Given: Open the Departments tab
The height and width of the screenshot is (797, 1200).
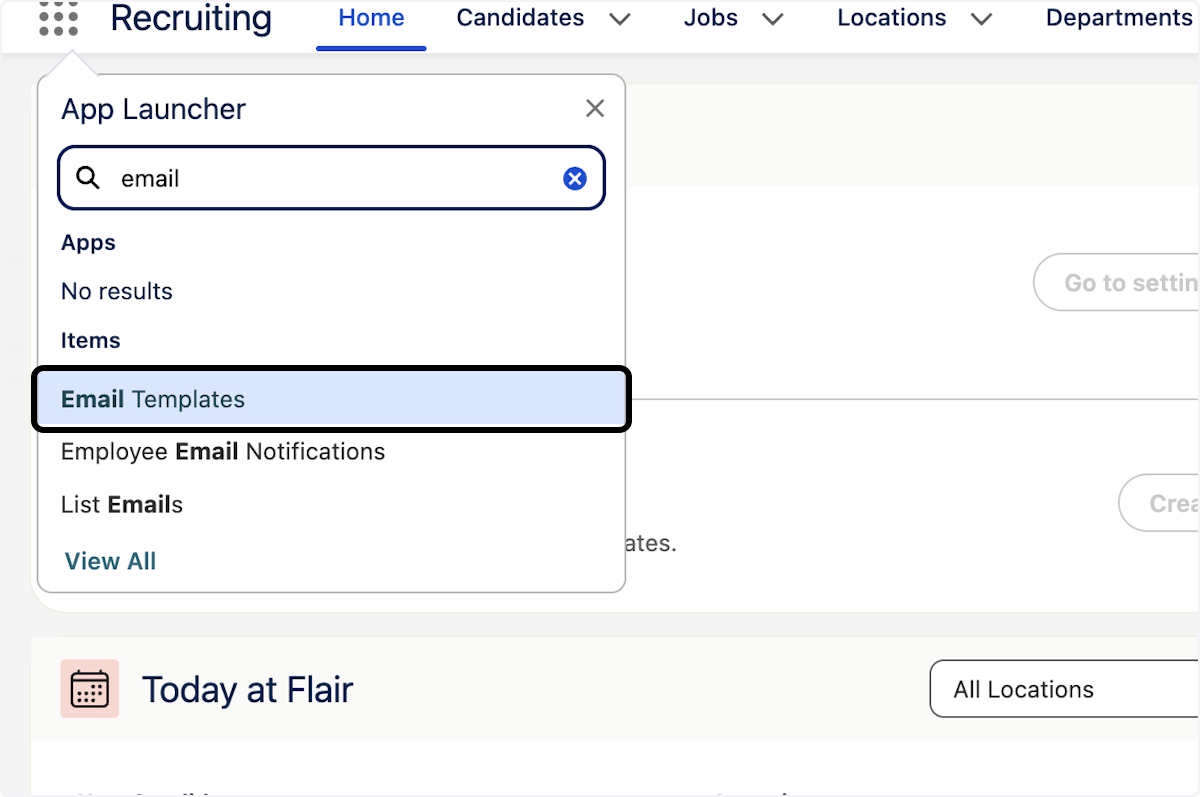Looking at the screenshot, I should click(x=1118, y=19).
